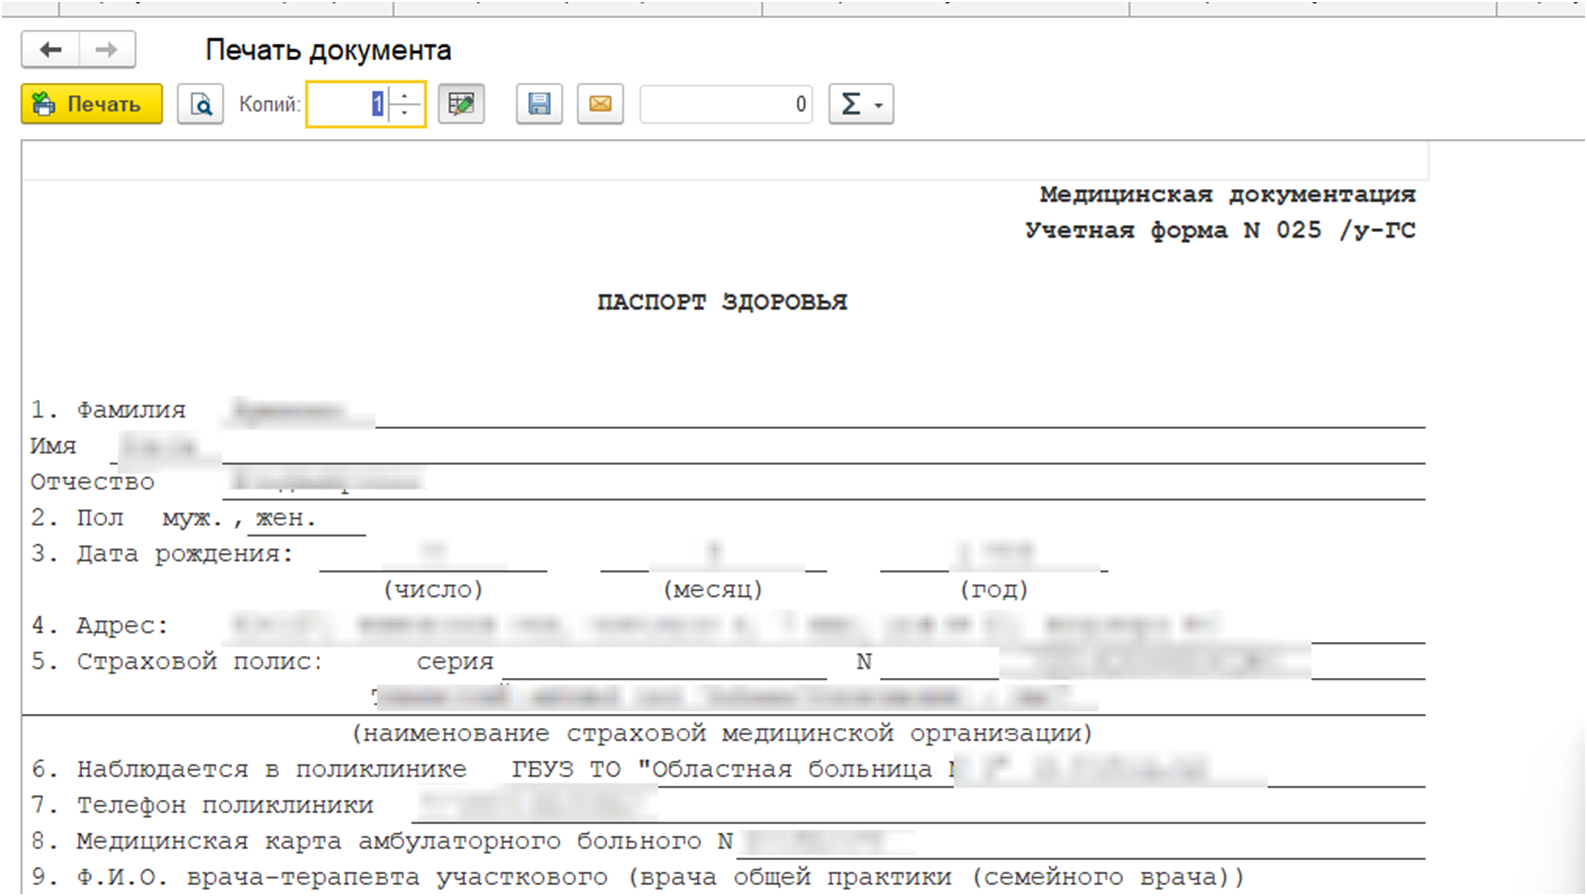Click the back arrow navigation button

coord(50,50)
